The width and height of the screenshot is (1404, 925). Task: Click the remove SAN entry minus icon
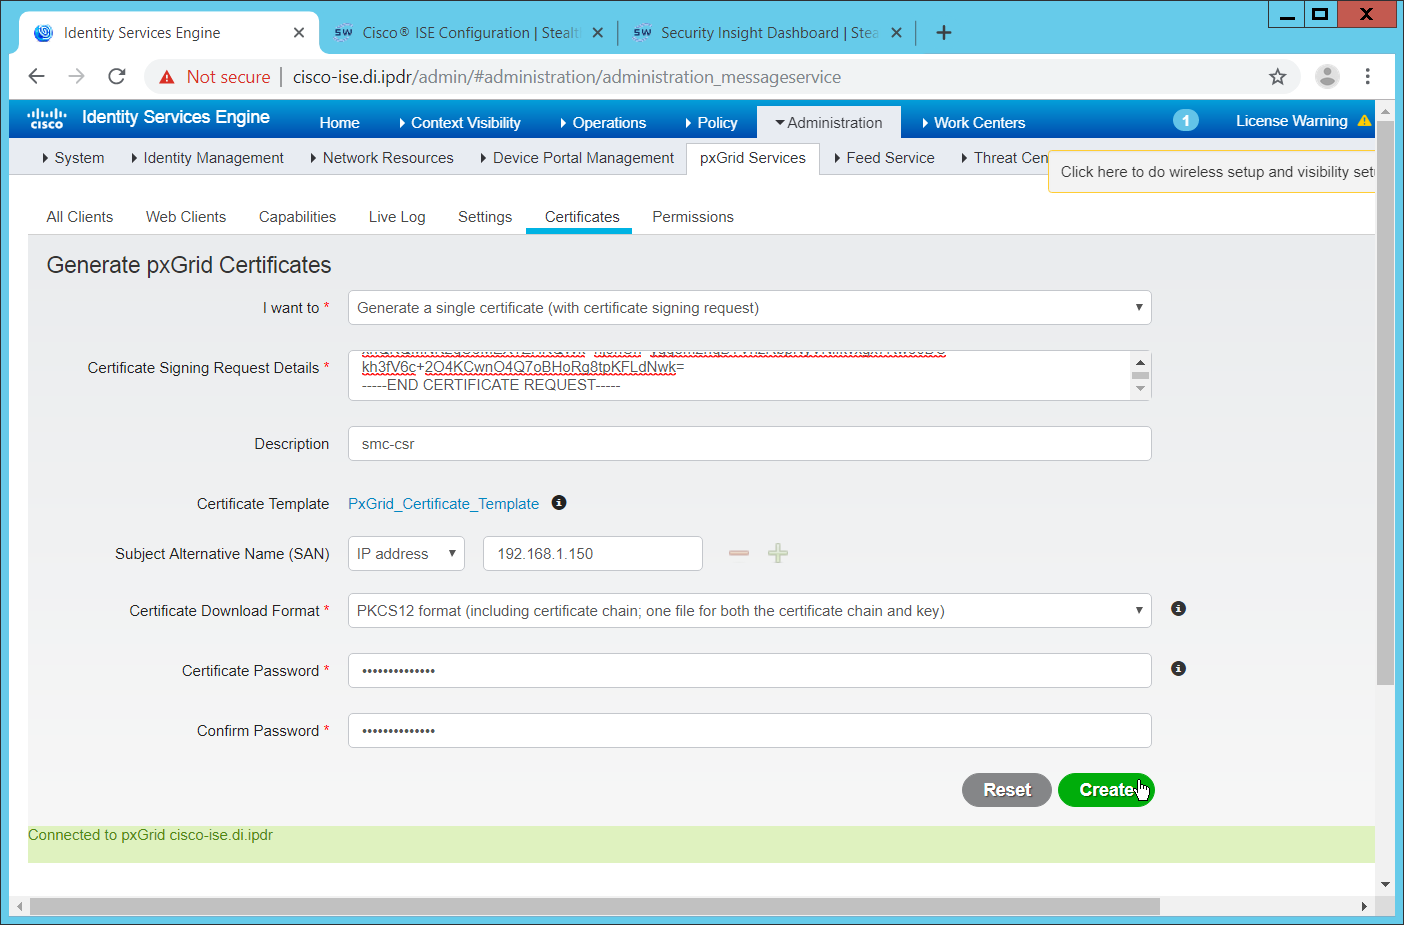coord(739,553)
